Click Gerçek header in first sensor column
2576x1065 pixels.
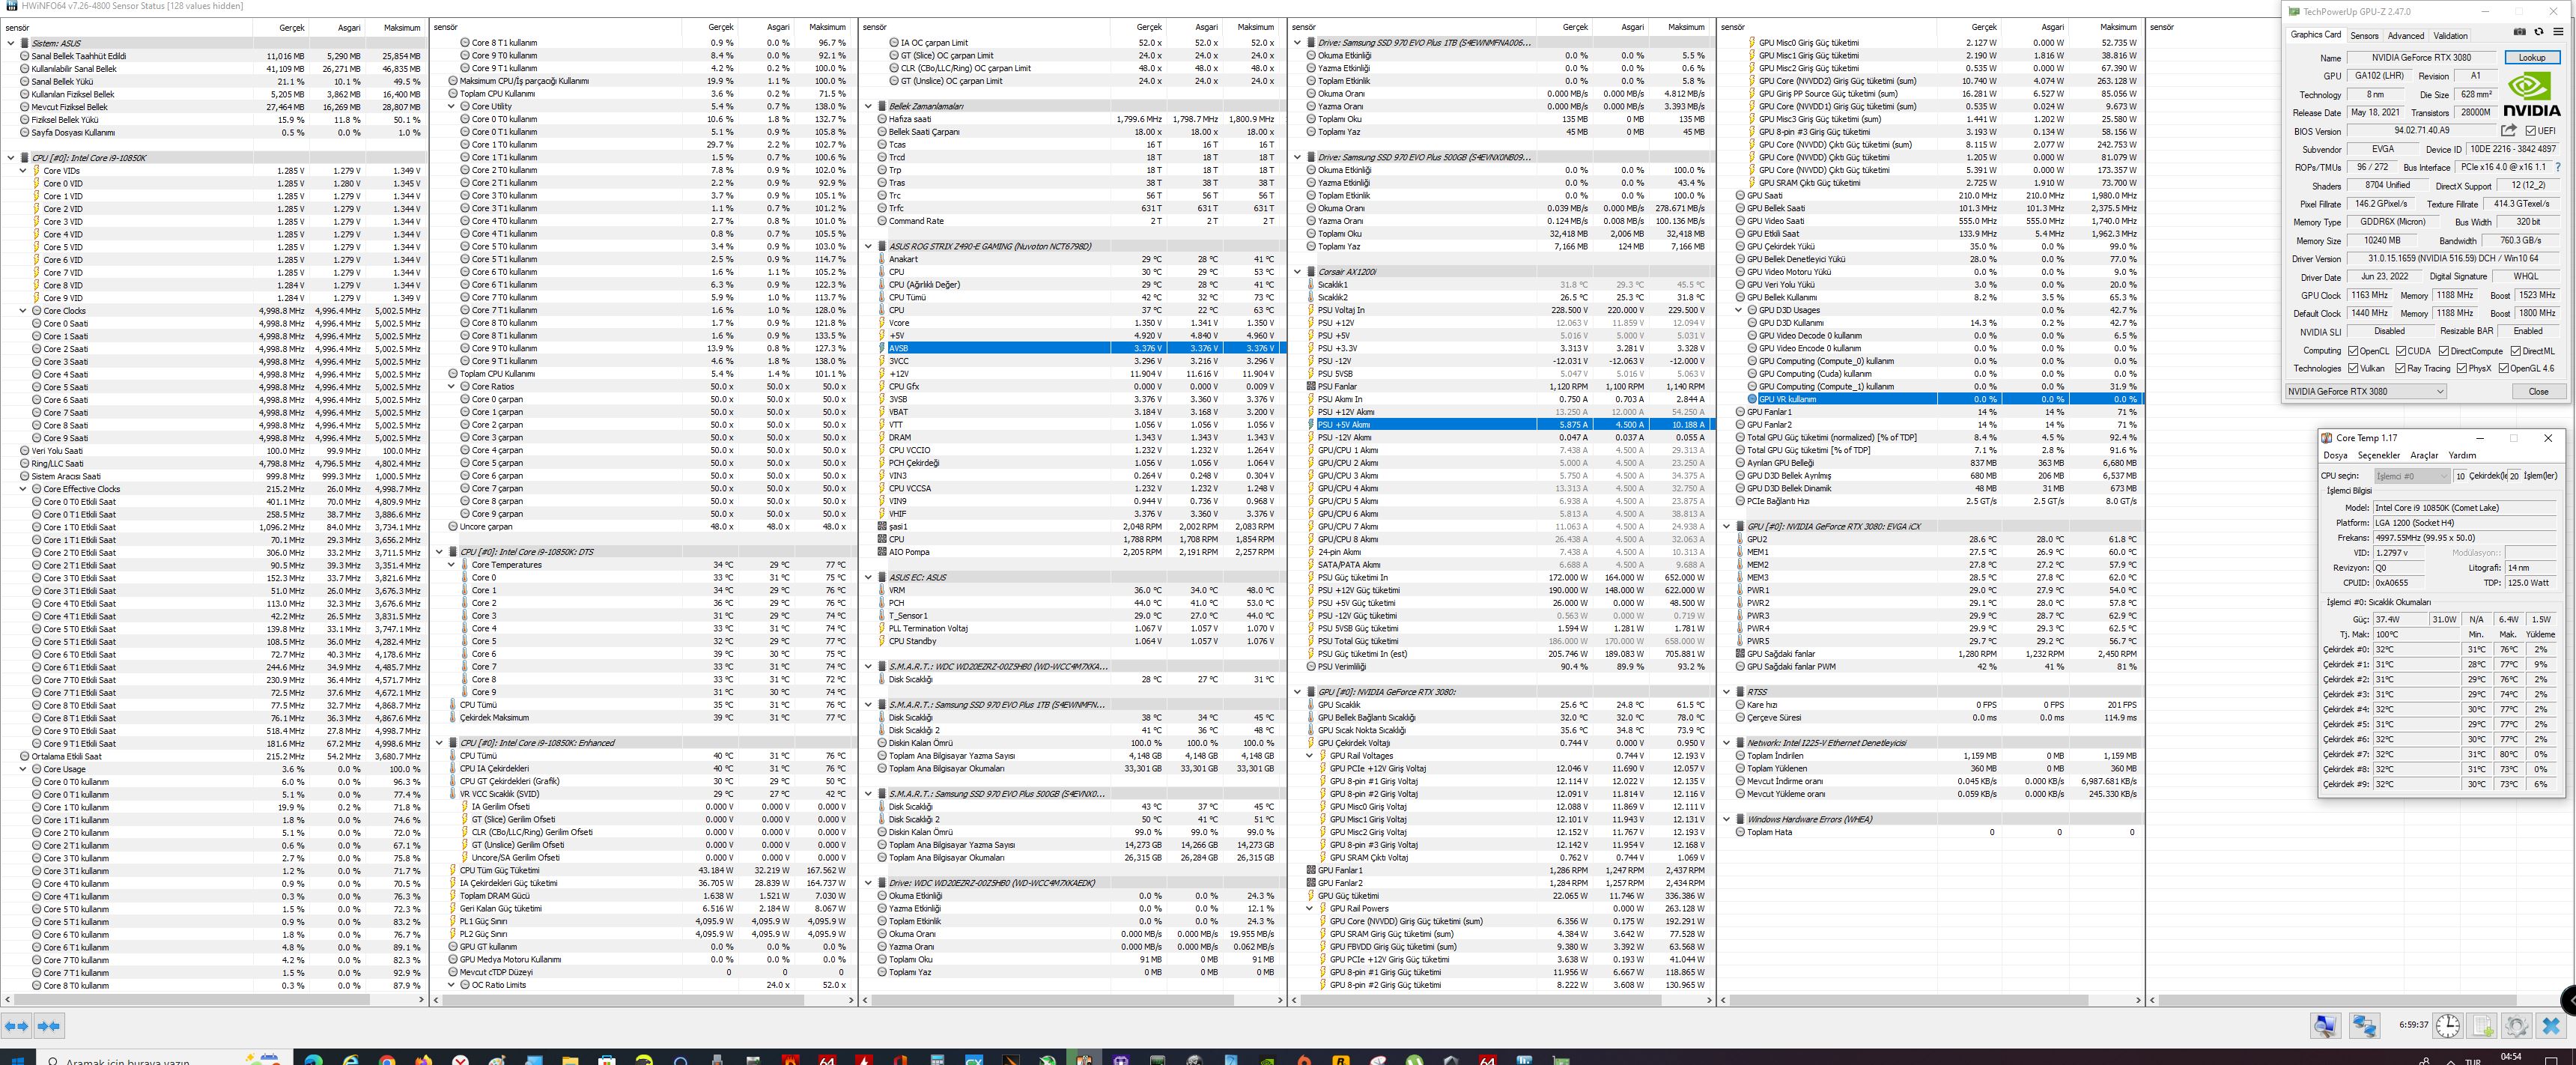click(x=280, y=27)
